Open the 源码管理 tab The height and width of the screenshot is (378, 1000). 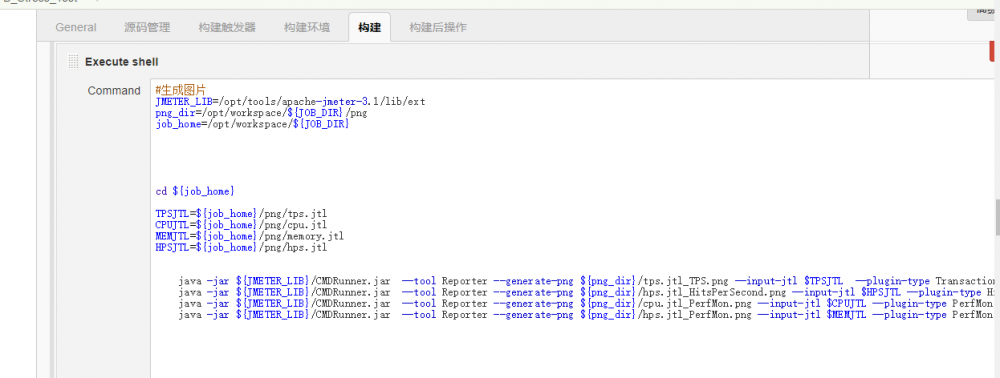[147, 27]
